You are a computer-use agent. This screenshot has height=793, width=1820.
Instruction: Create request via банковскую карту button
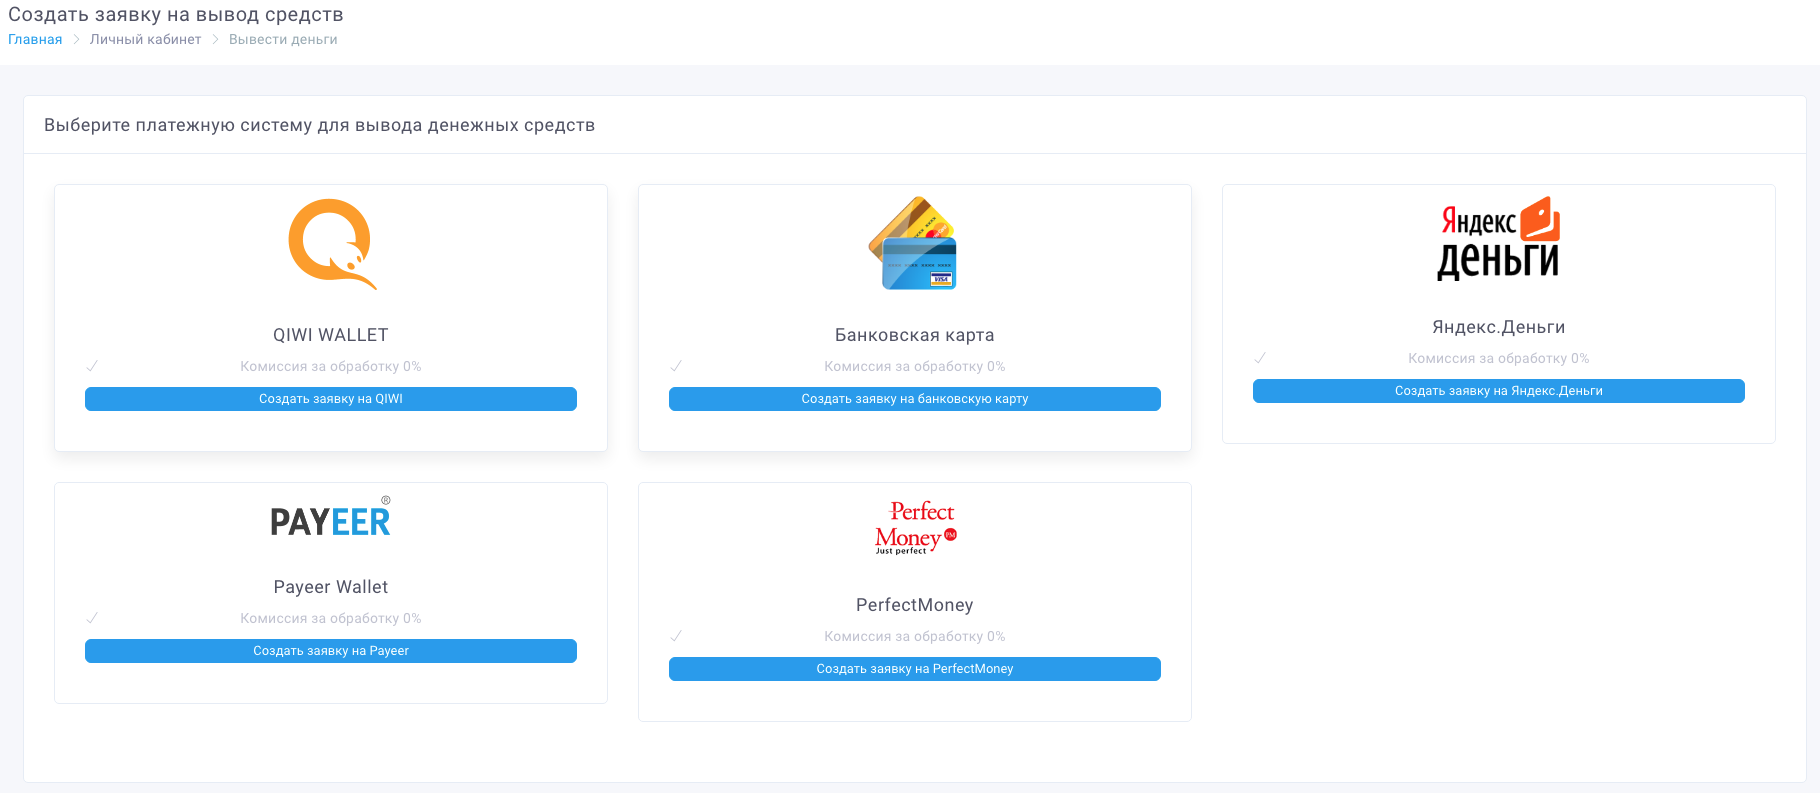coord(915,399)
